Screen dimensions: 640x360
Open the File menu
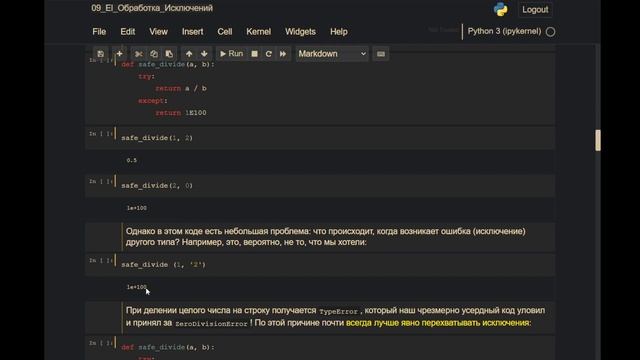pos(99,31)
